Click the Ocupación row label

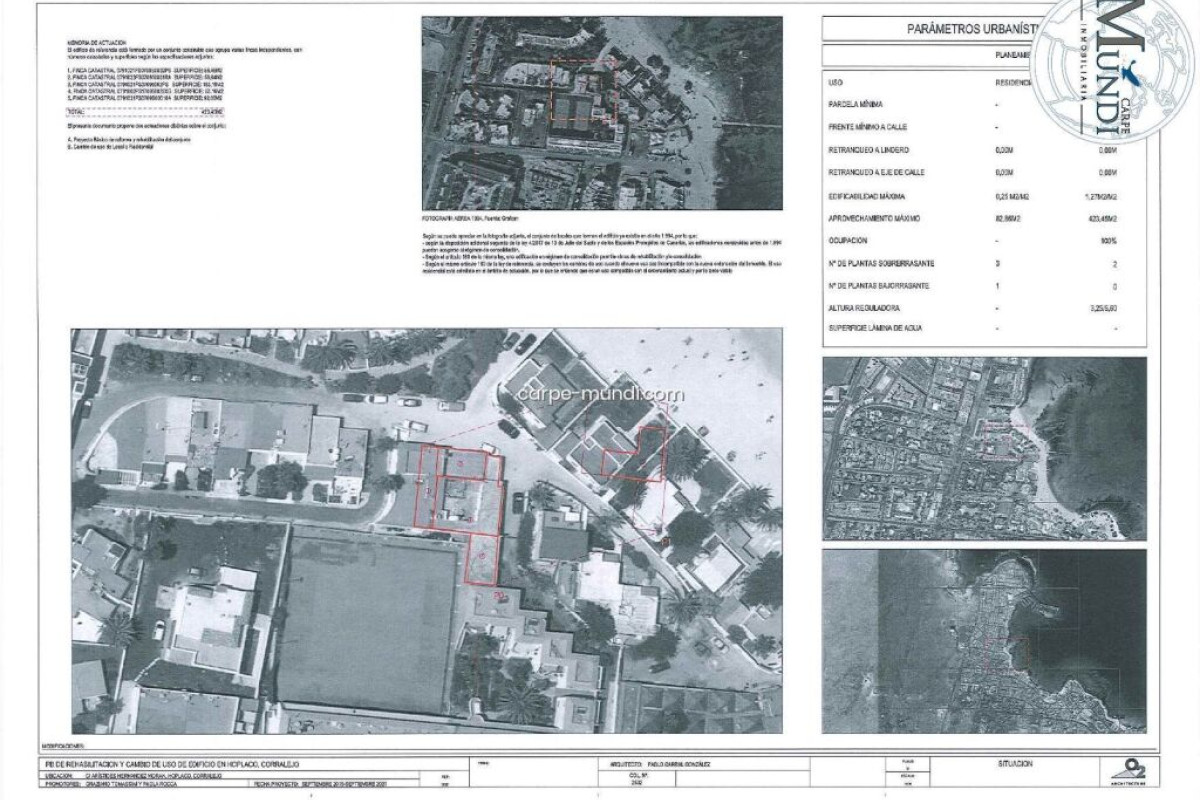[x=848, y=241]
